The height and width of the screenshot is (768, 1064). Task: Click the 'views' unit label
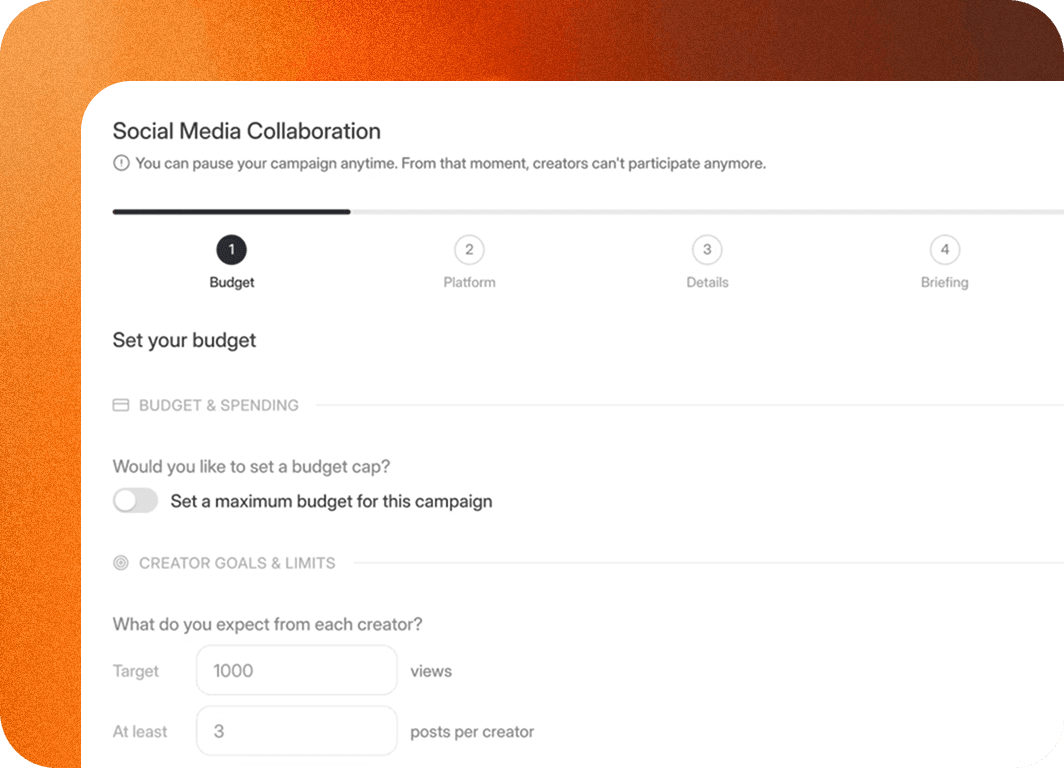click(431, 671)
